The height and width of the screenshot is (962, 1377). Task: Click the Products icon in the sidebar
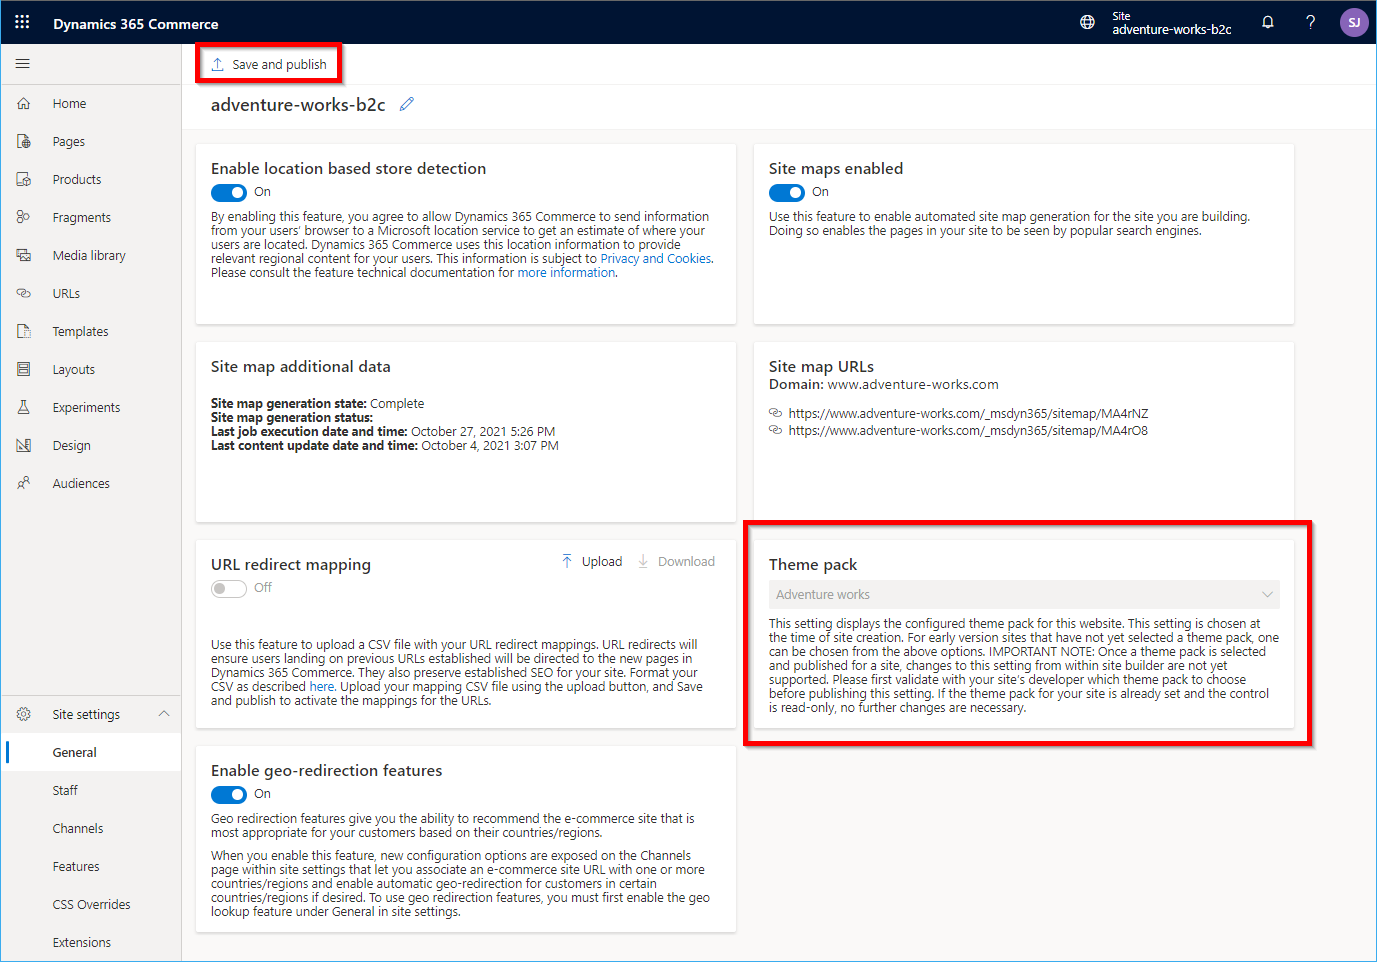[24, 180]
